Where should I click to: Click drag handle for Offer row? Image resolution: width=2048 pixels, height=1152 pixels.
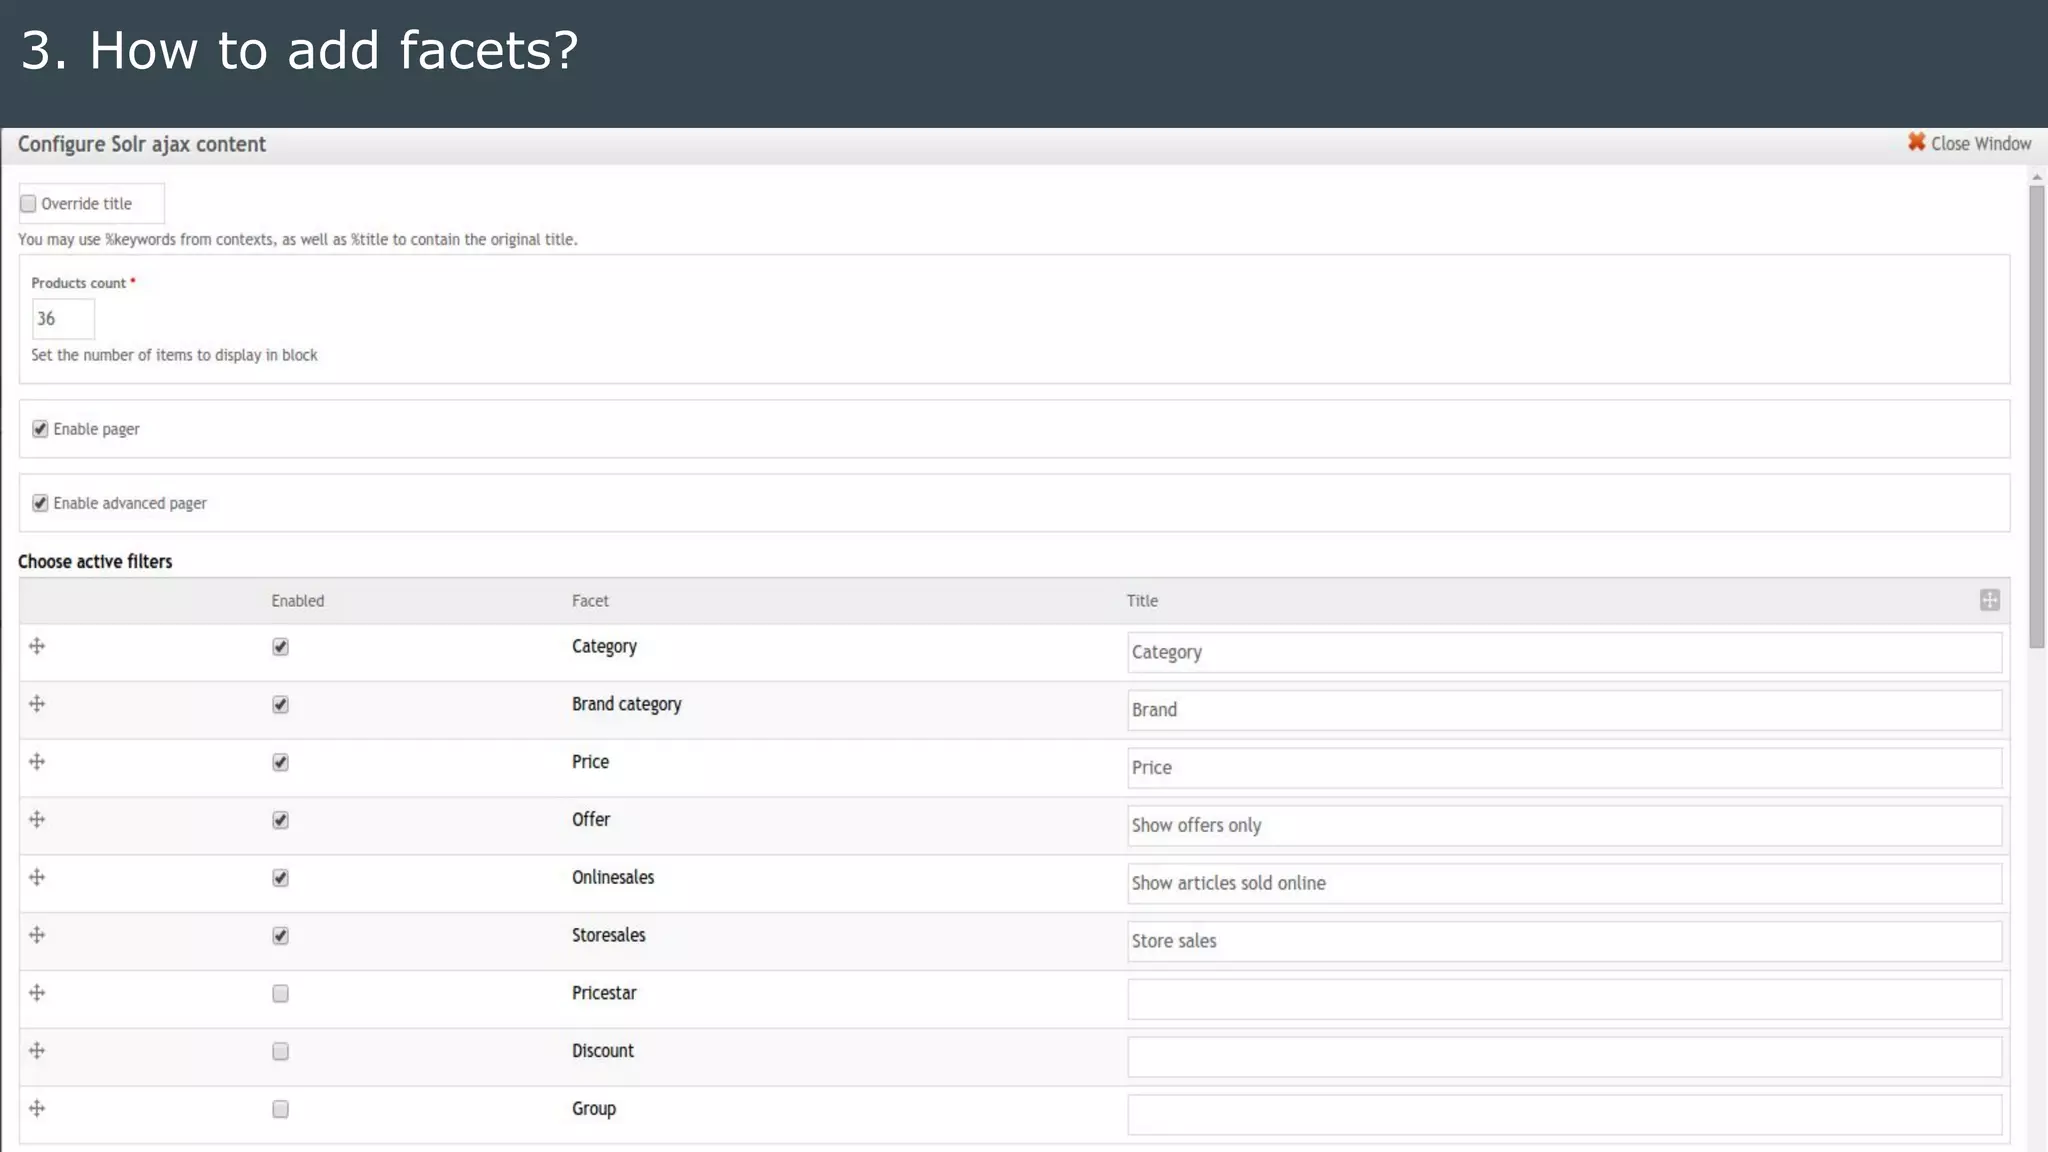(x=37, y=820)
